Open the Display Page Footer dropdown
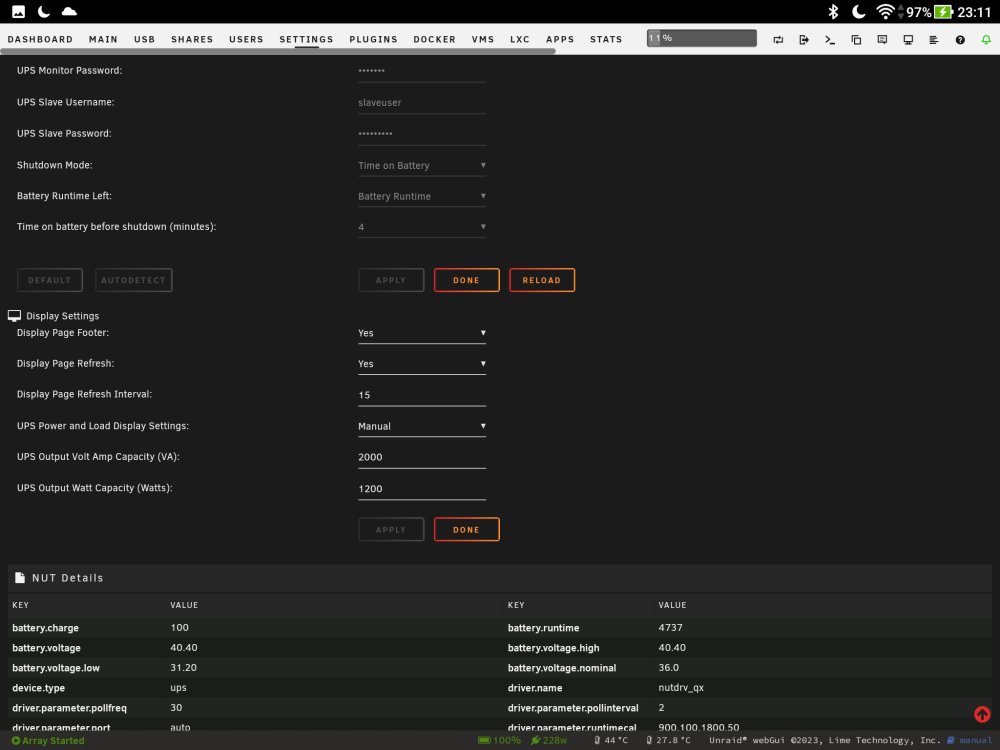This screenshot has width=1000, height=750. pos(422,333)
